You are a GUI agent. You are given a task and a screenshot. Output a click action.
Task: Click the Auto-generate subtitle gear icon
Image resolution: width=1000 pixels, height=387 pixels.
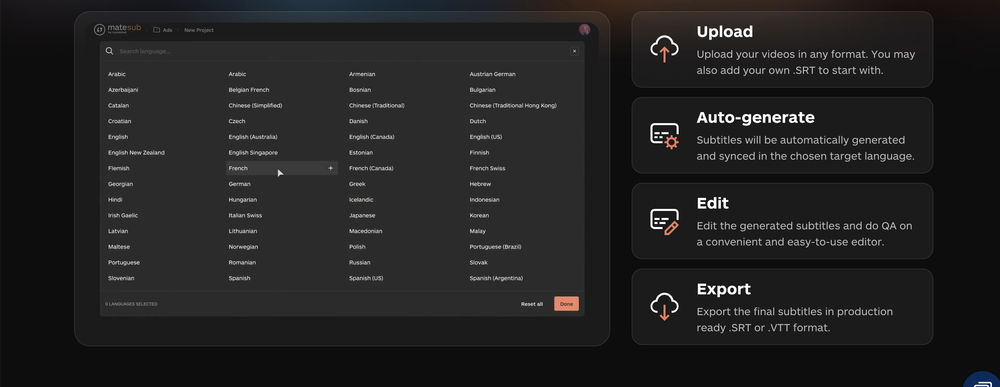click(664, 135)
